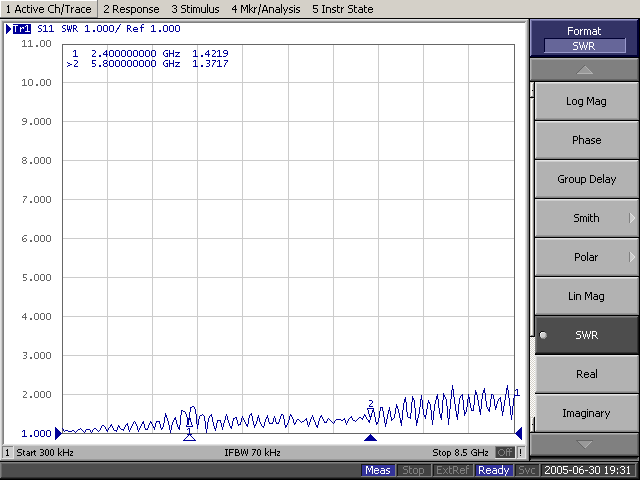The image size is (640, 480).
Task: Open the Mkr/Analysis menu
Action: (x=266, y=9)
